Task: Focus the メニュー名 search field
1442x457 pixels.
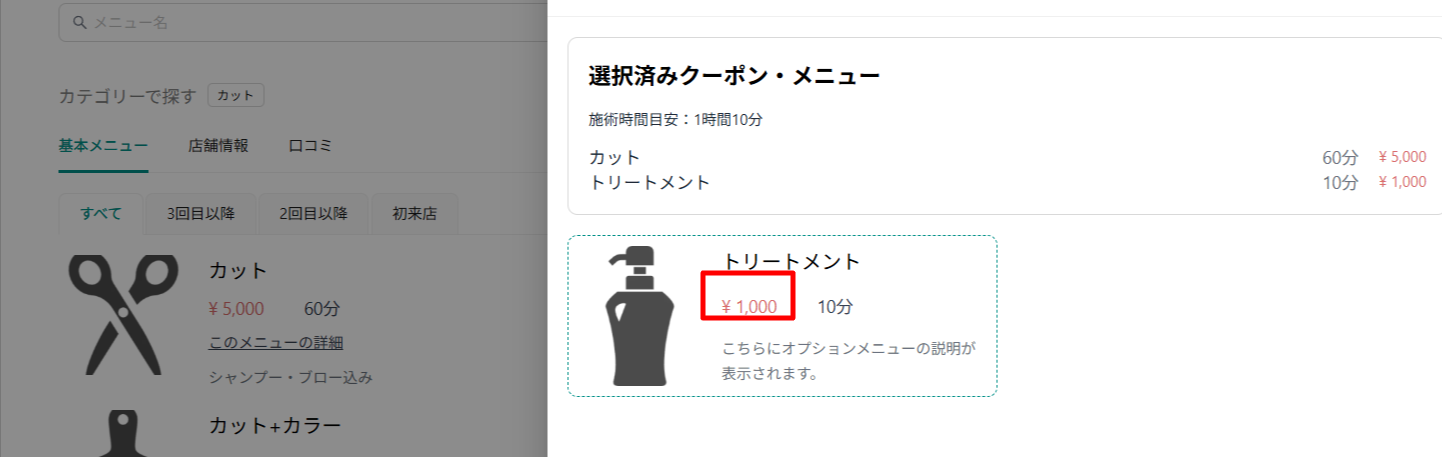Action: pos(303,22)
